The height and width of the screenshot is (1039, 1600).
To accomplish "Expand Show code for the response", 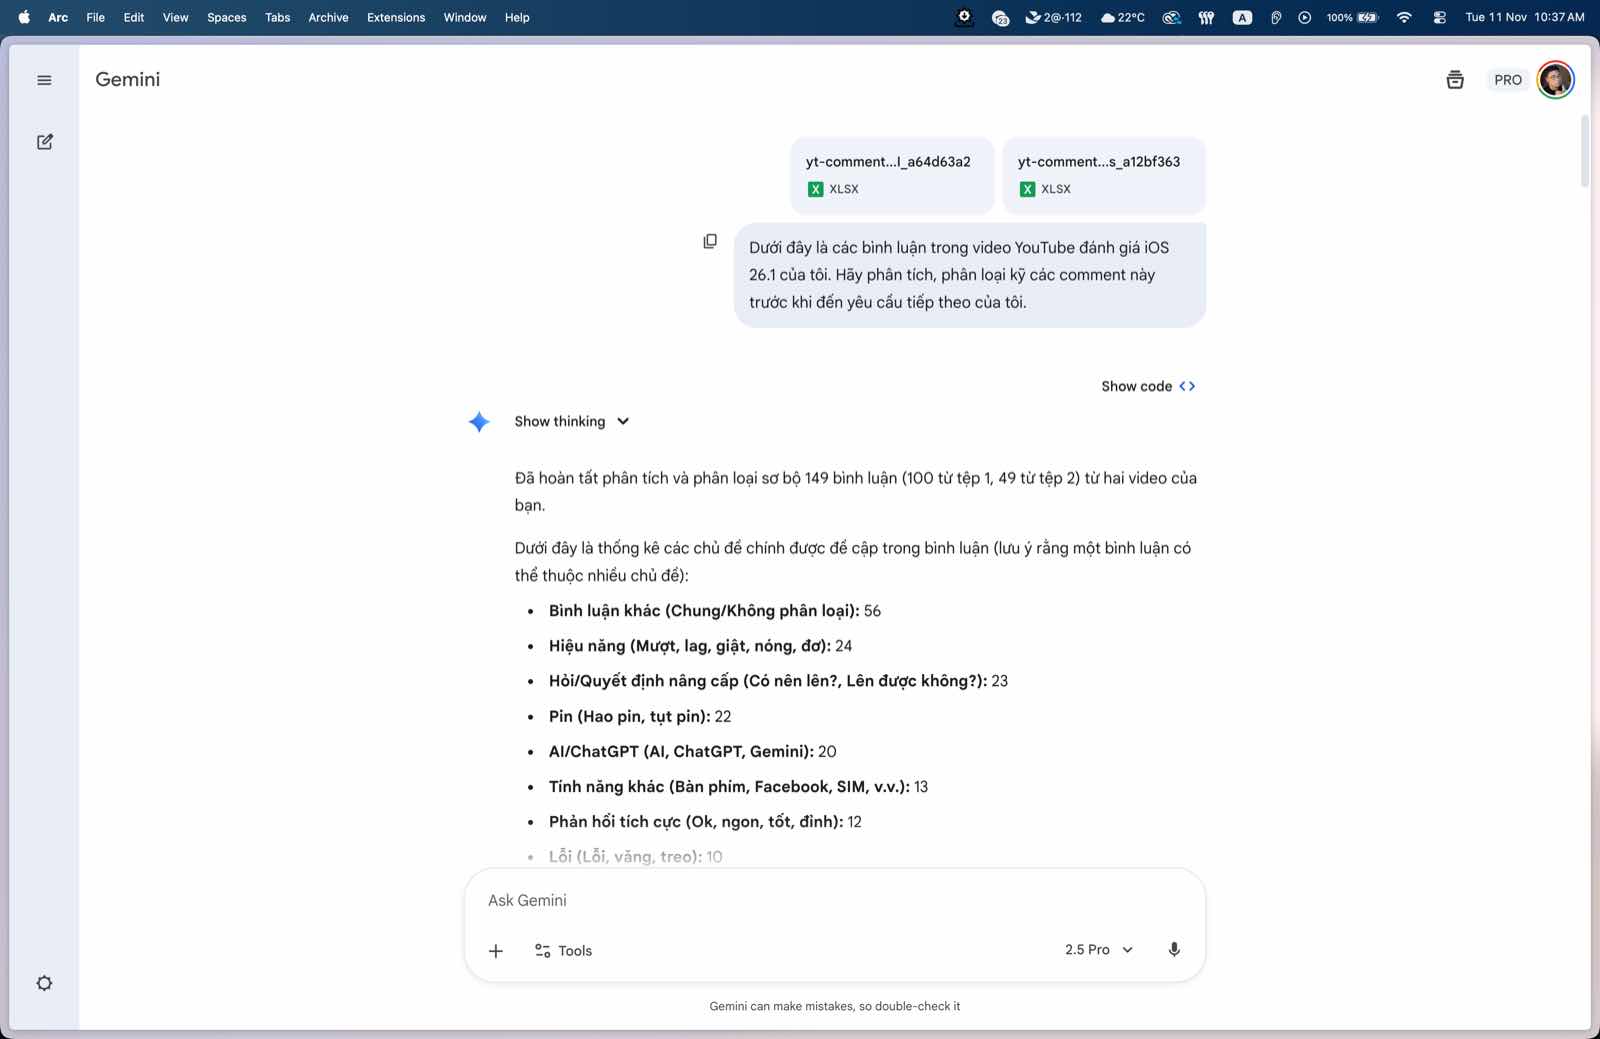I will [x=1148, y=386].
